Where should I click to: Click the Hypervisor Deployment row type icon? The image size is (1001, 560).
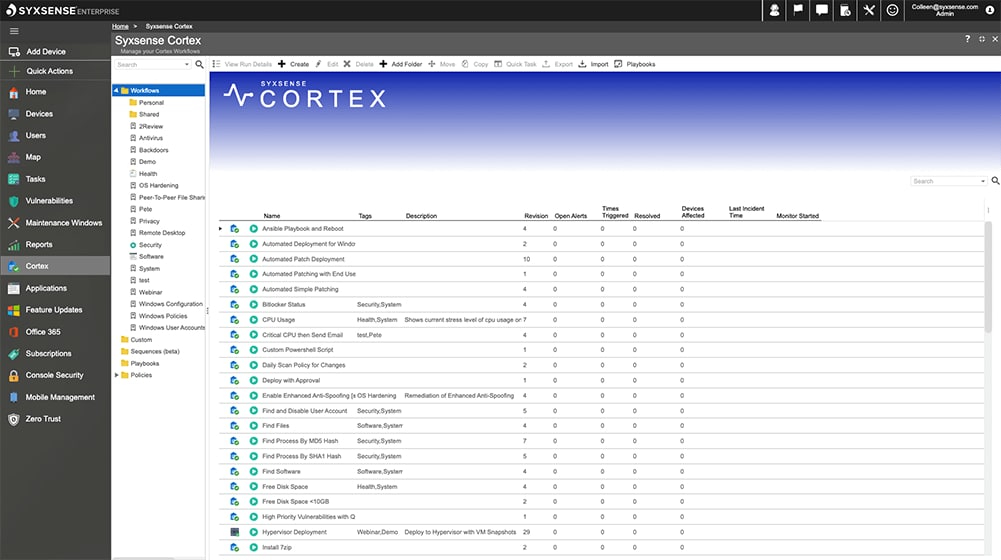click(234, 532)
